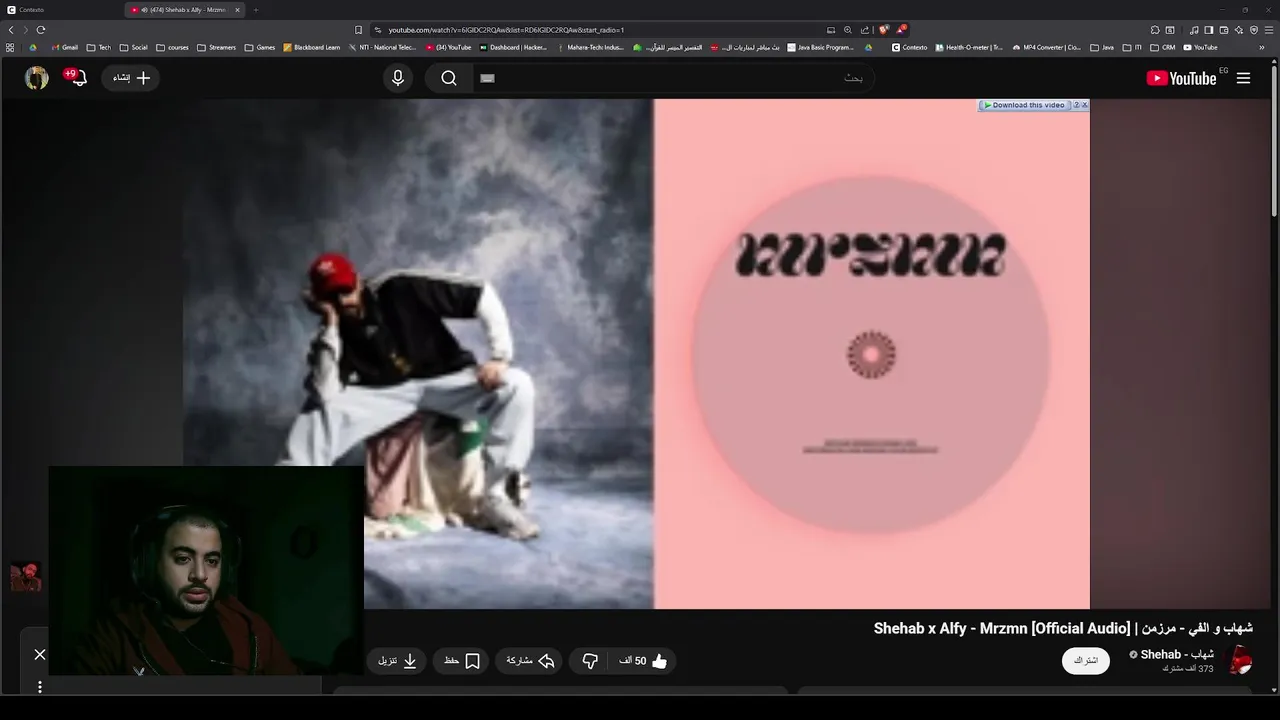This screenshot has height=720, width=1280.
Task: Open the VPN shield icon
Action: [x=1254, y=30]
